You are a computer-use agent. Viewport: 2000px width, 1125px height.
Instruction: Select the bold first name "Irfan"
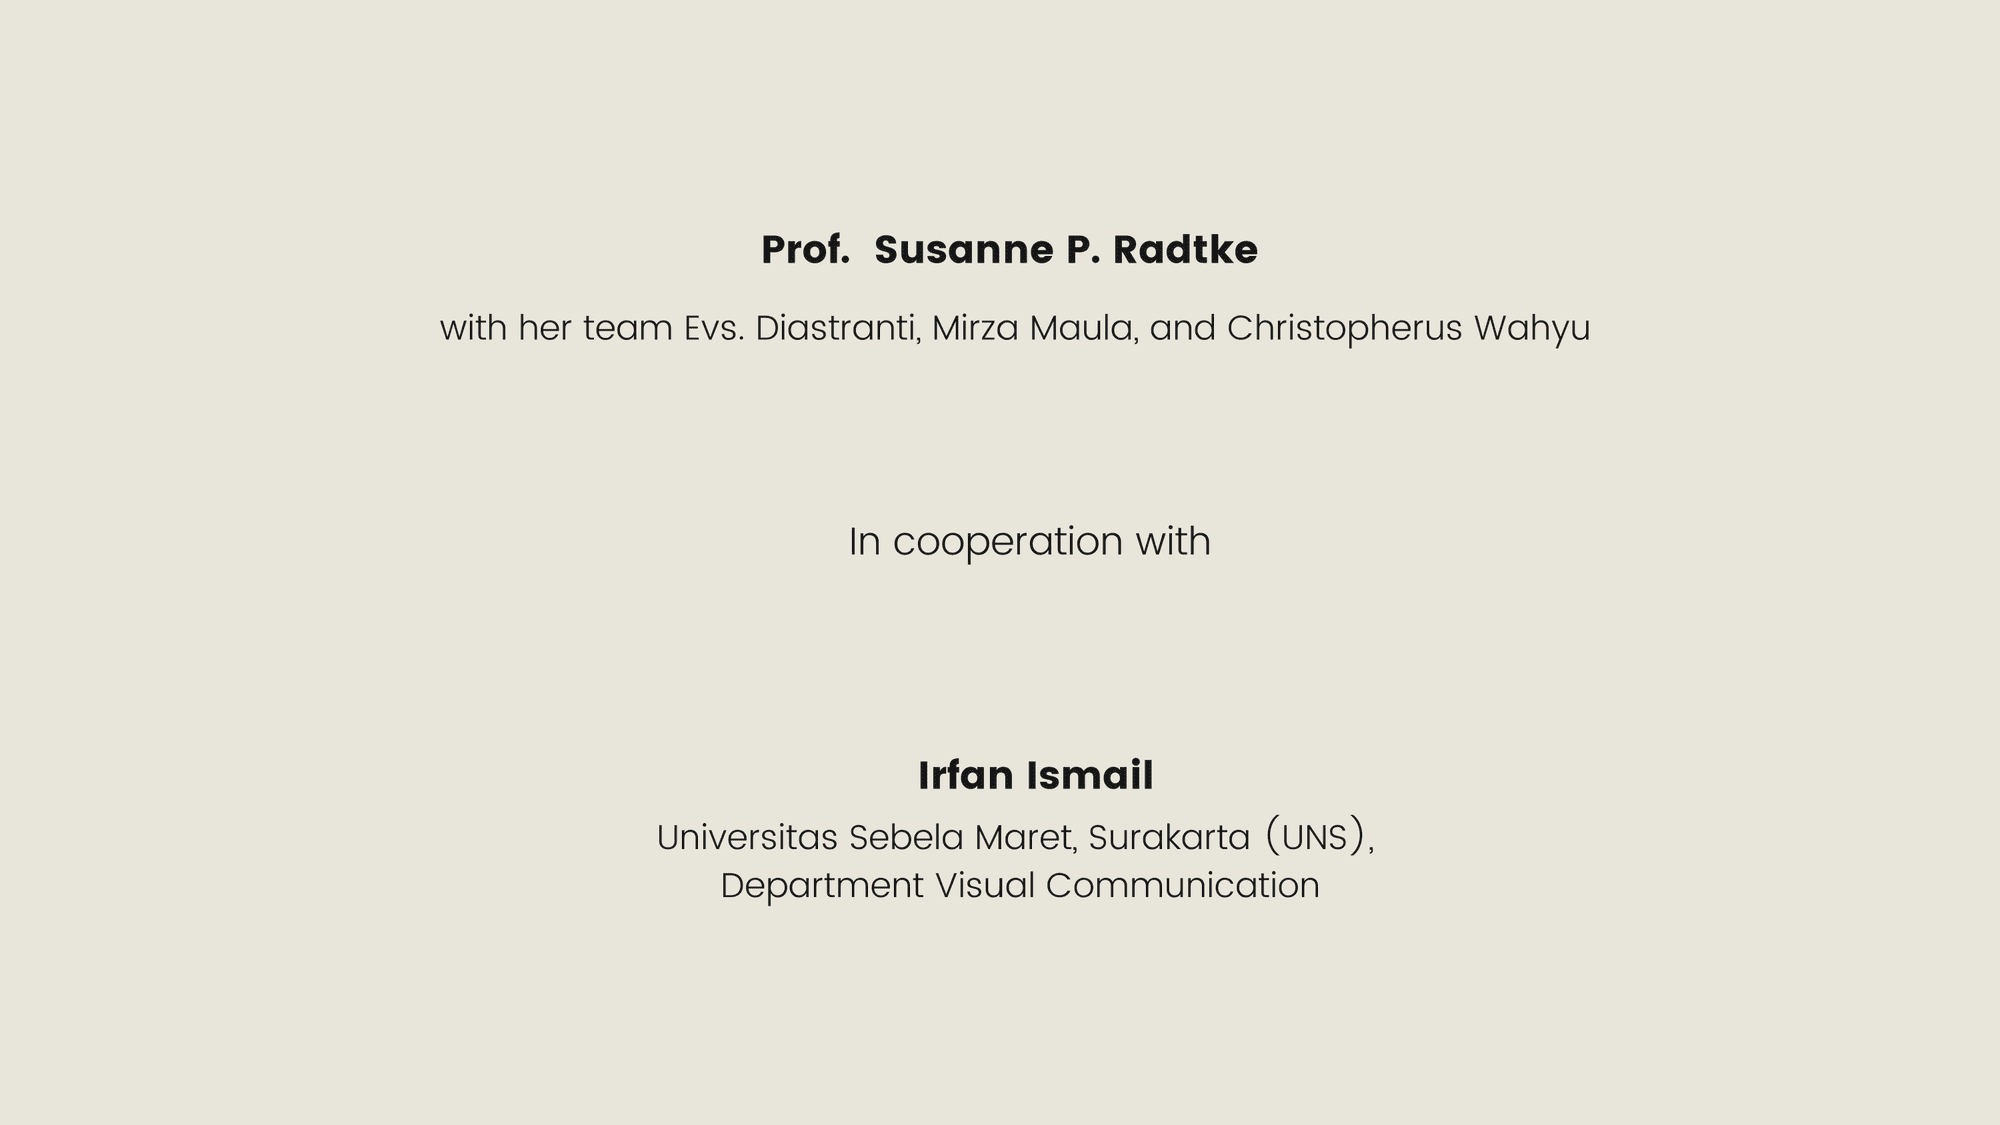point(965,776)
